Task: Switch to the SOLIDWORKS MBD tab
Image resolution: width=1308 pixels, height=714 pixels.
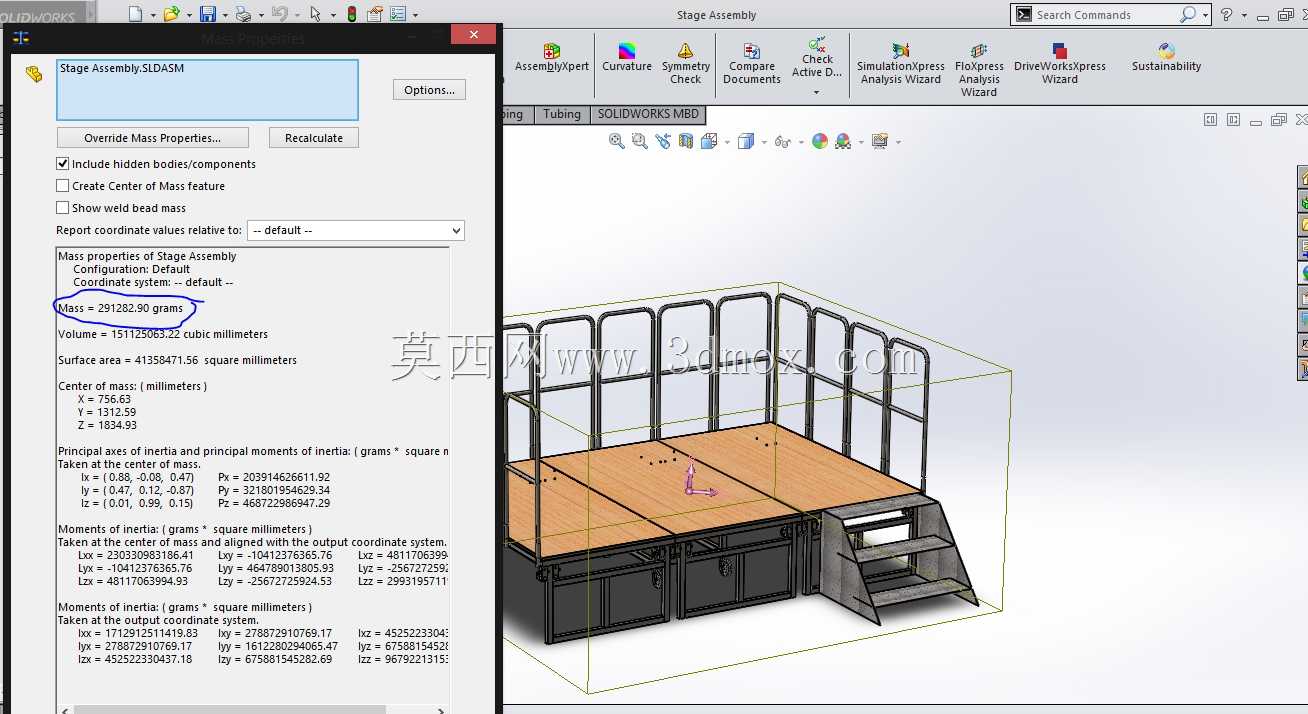Action: (x=648, y=114)
